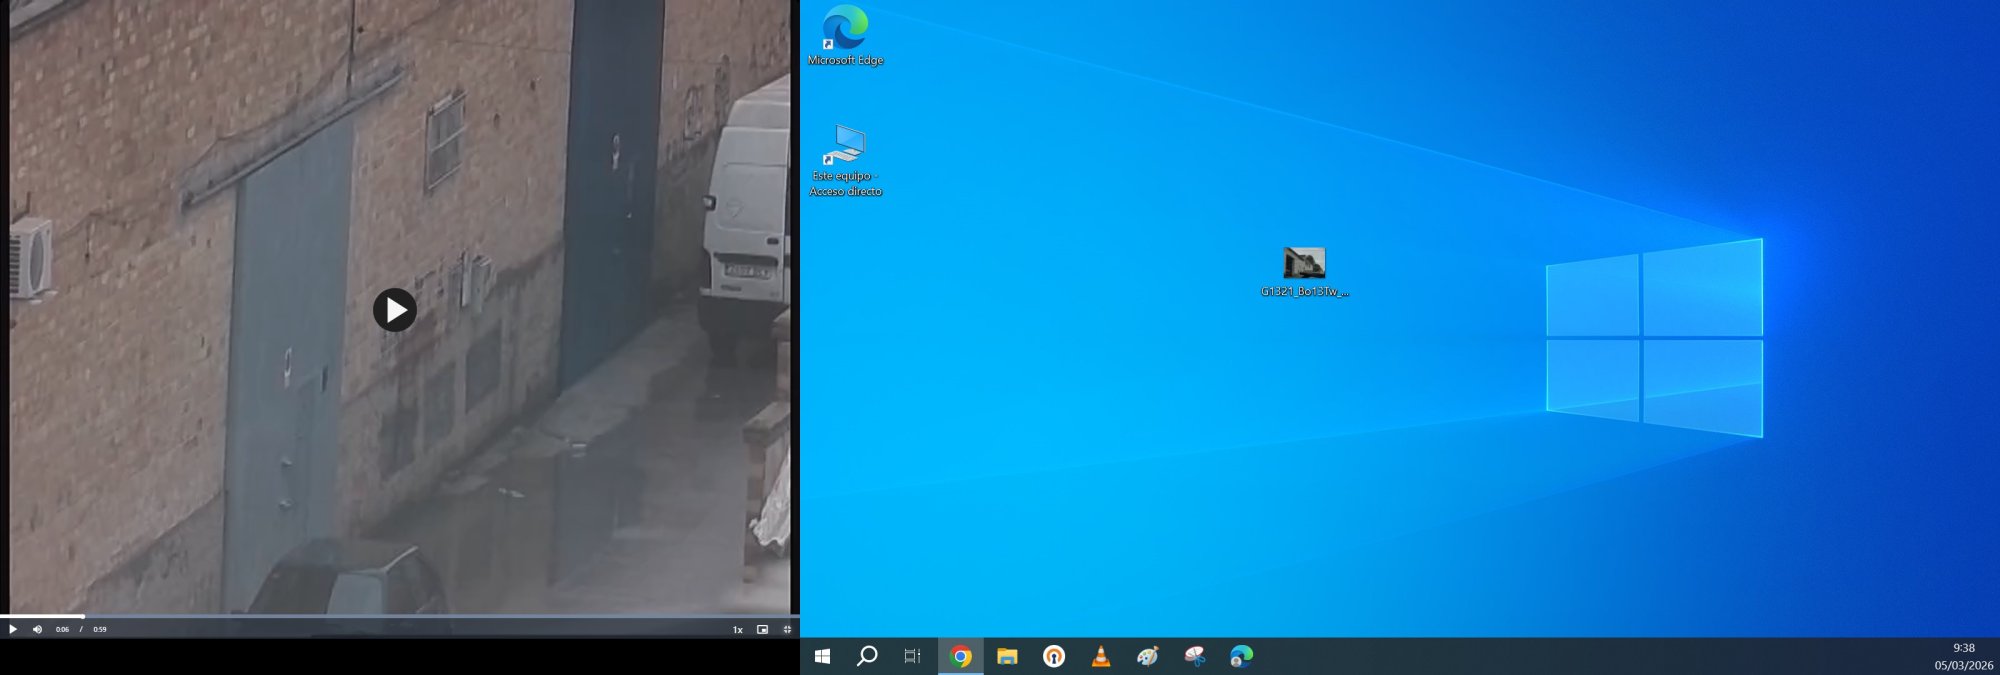Toggle picture-in-picture mode for the video
The height and width of the screenshot is (675, 2000).
(x=762, y=629)
